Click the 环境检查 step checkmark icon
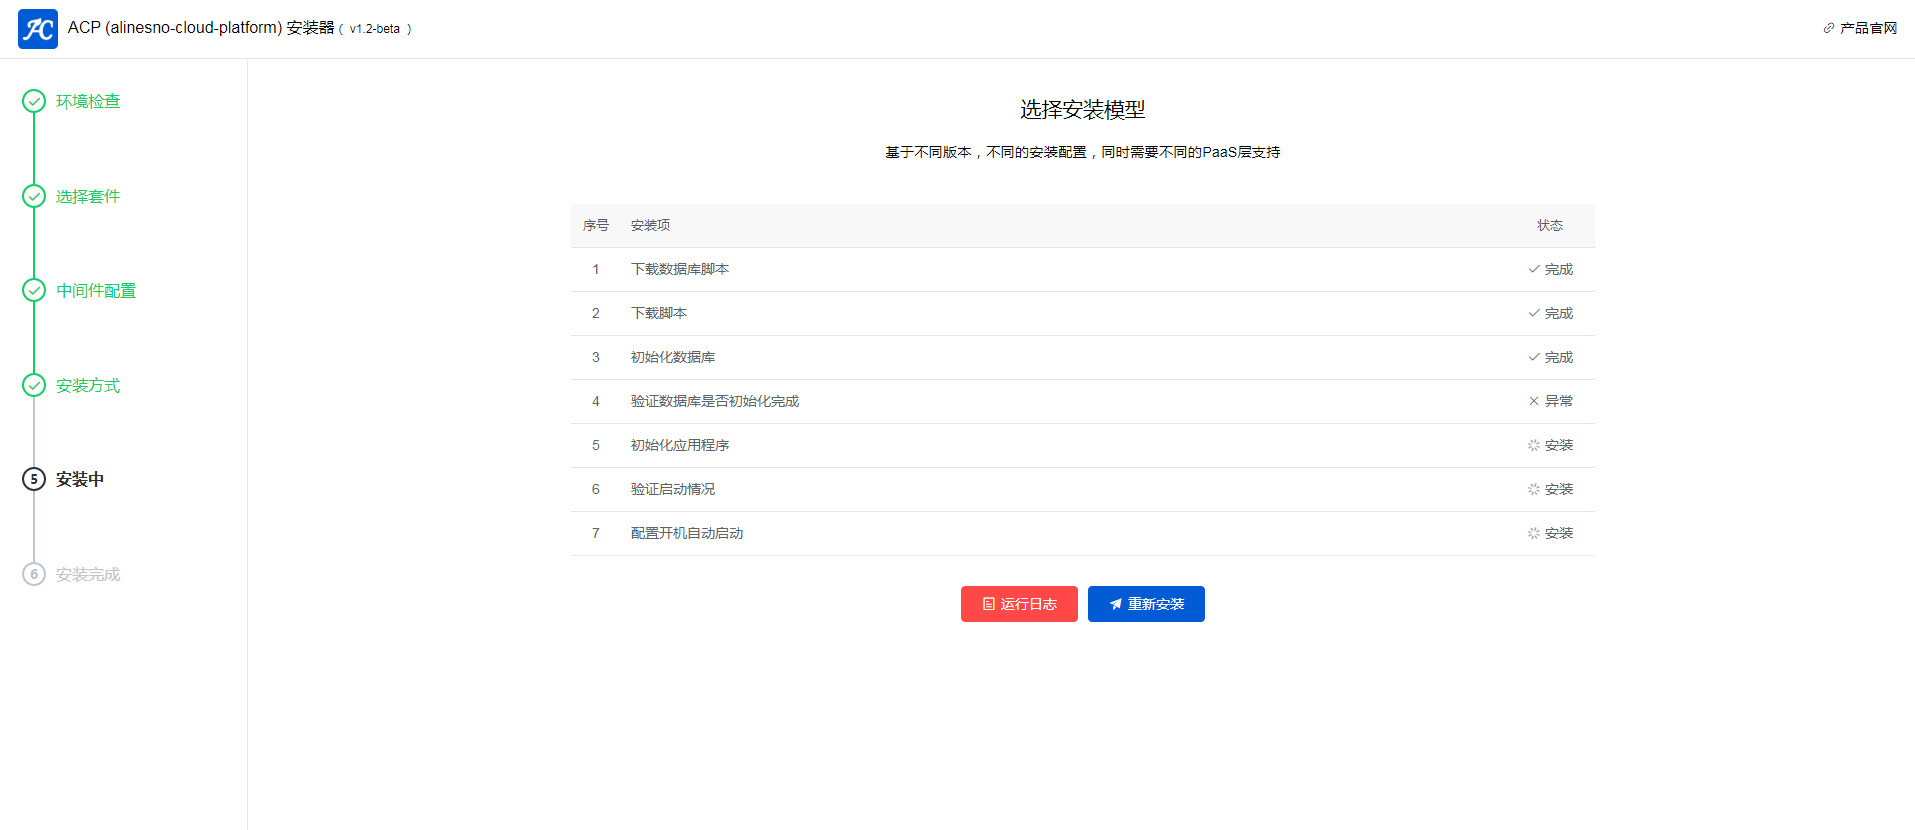 pyautogui.click(x=34, y=101)
